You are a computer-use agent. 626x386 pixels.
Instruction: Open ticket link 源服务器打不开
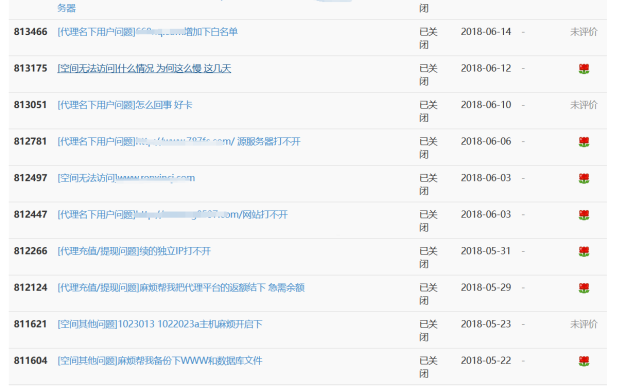[x=179, y=142]
